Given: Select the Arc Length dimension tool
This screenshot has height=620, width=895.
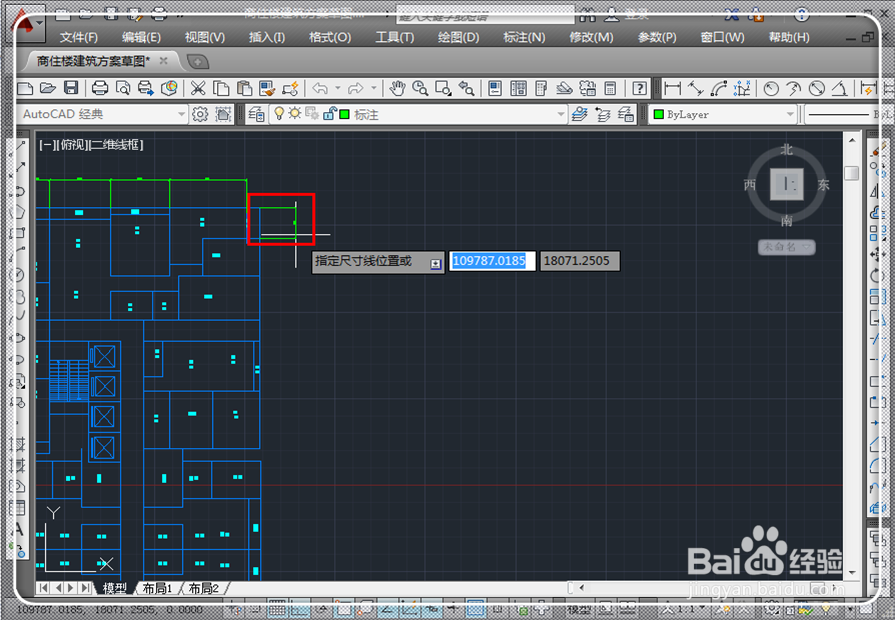Looking at the screenshot, I should coord(719,88).
